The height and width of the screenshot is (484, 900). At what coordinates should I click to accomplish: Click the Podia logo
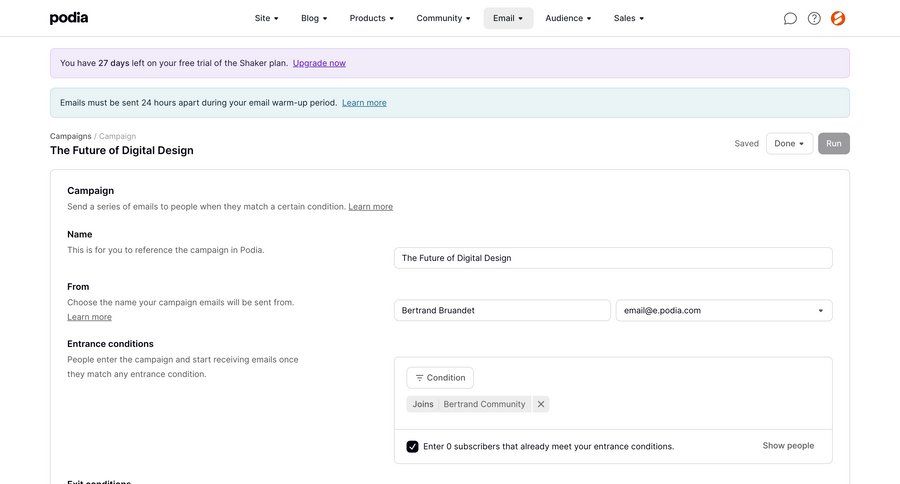(x=69, y=18)
